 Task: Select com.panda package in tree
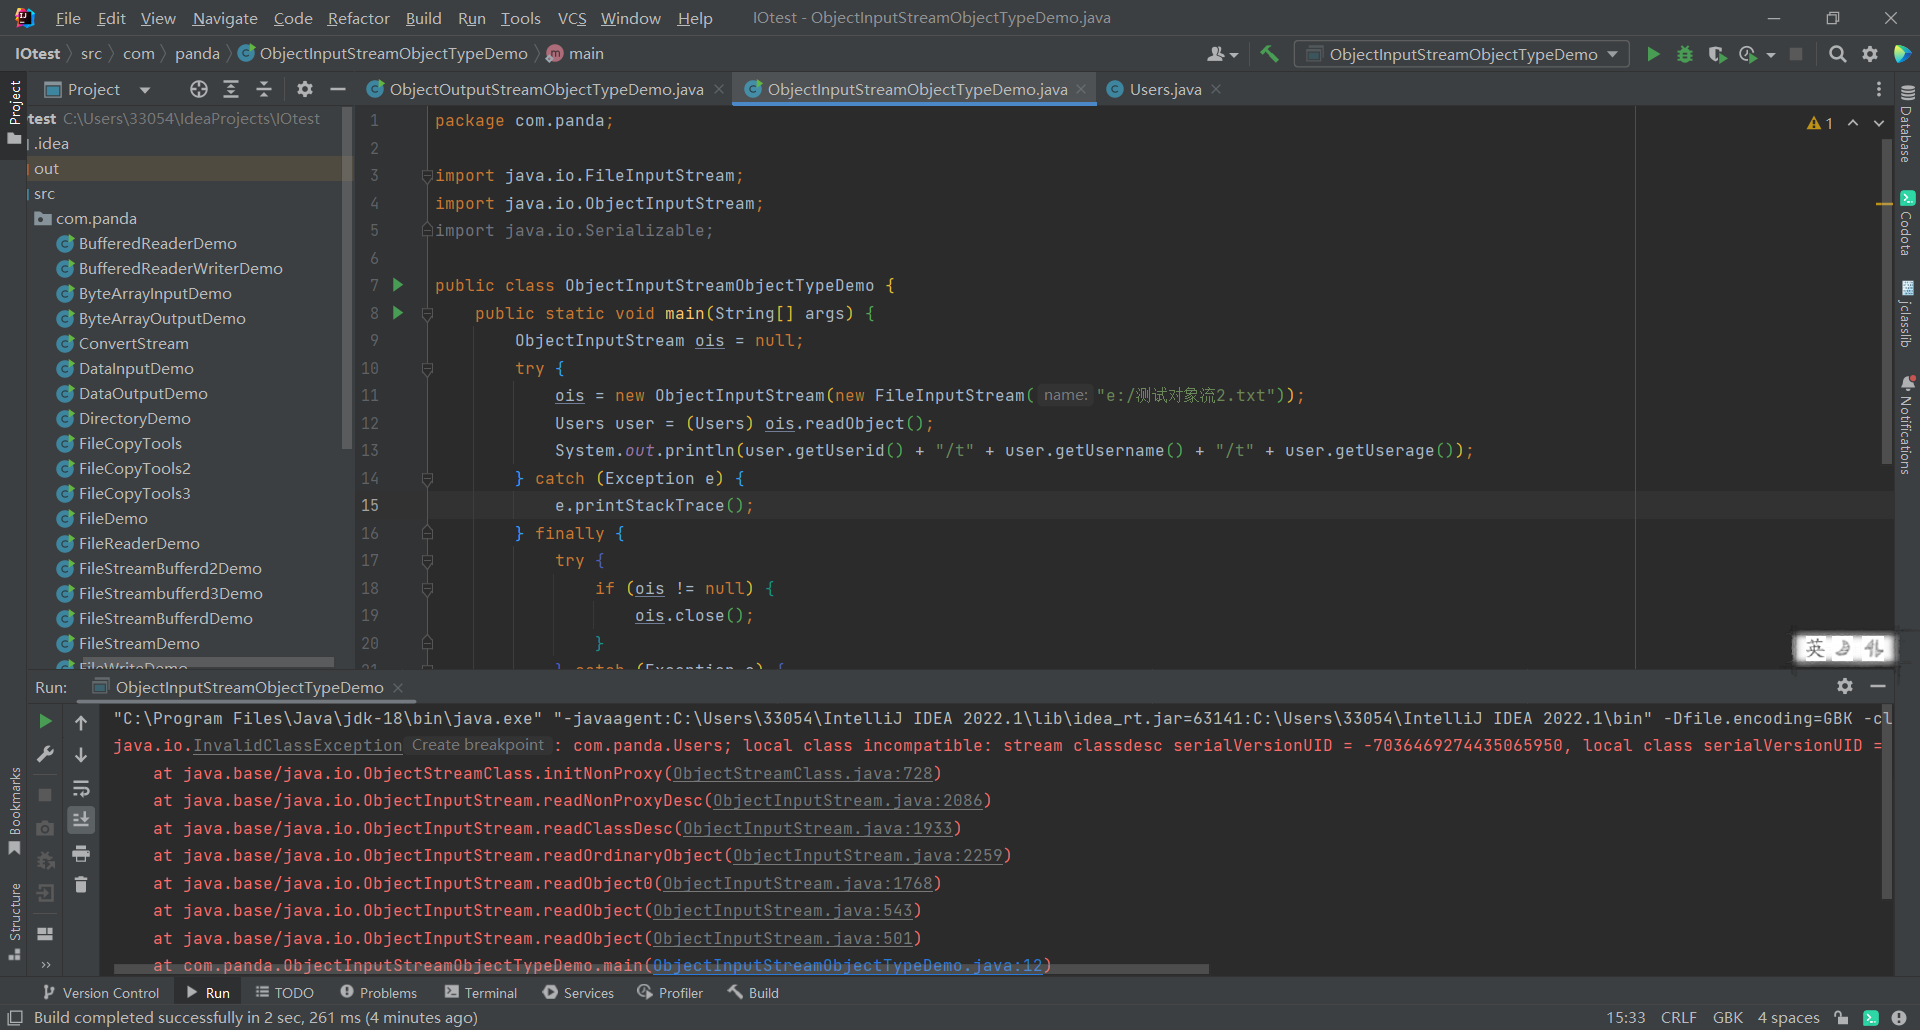click(96, 218)
